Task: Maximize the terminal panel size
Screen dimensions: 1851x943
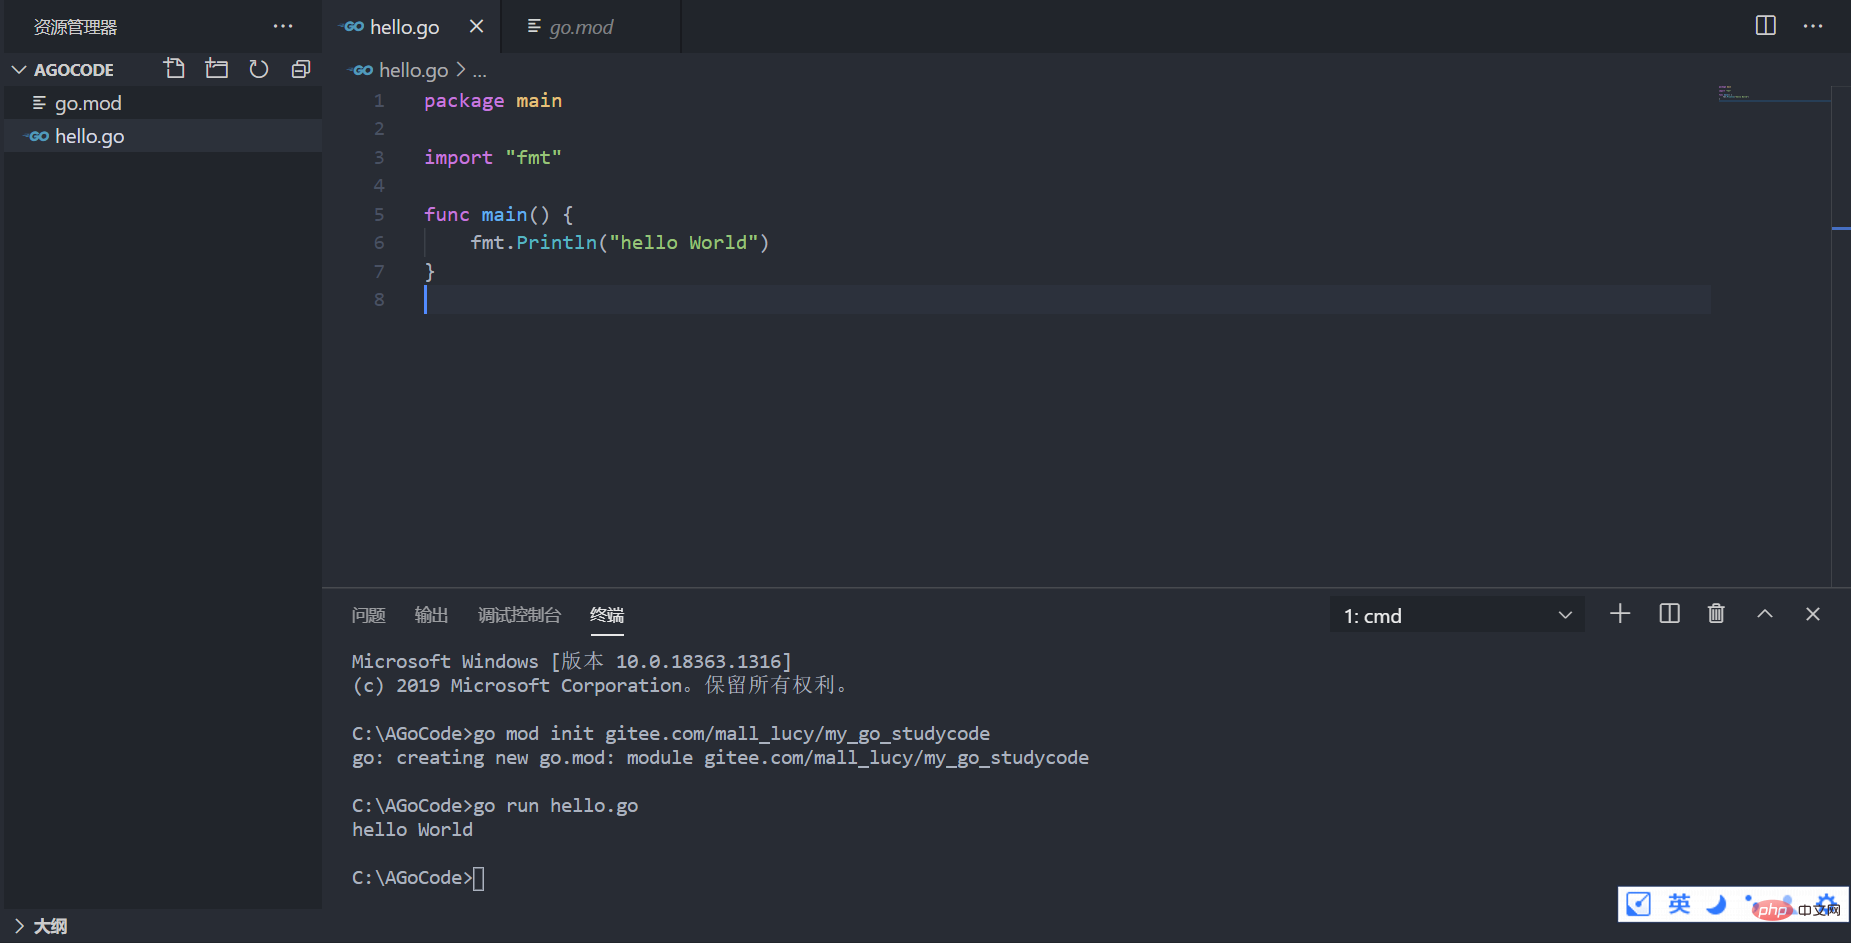Action: [x=1765, y=614]
